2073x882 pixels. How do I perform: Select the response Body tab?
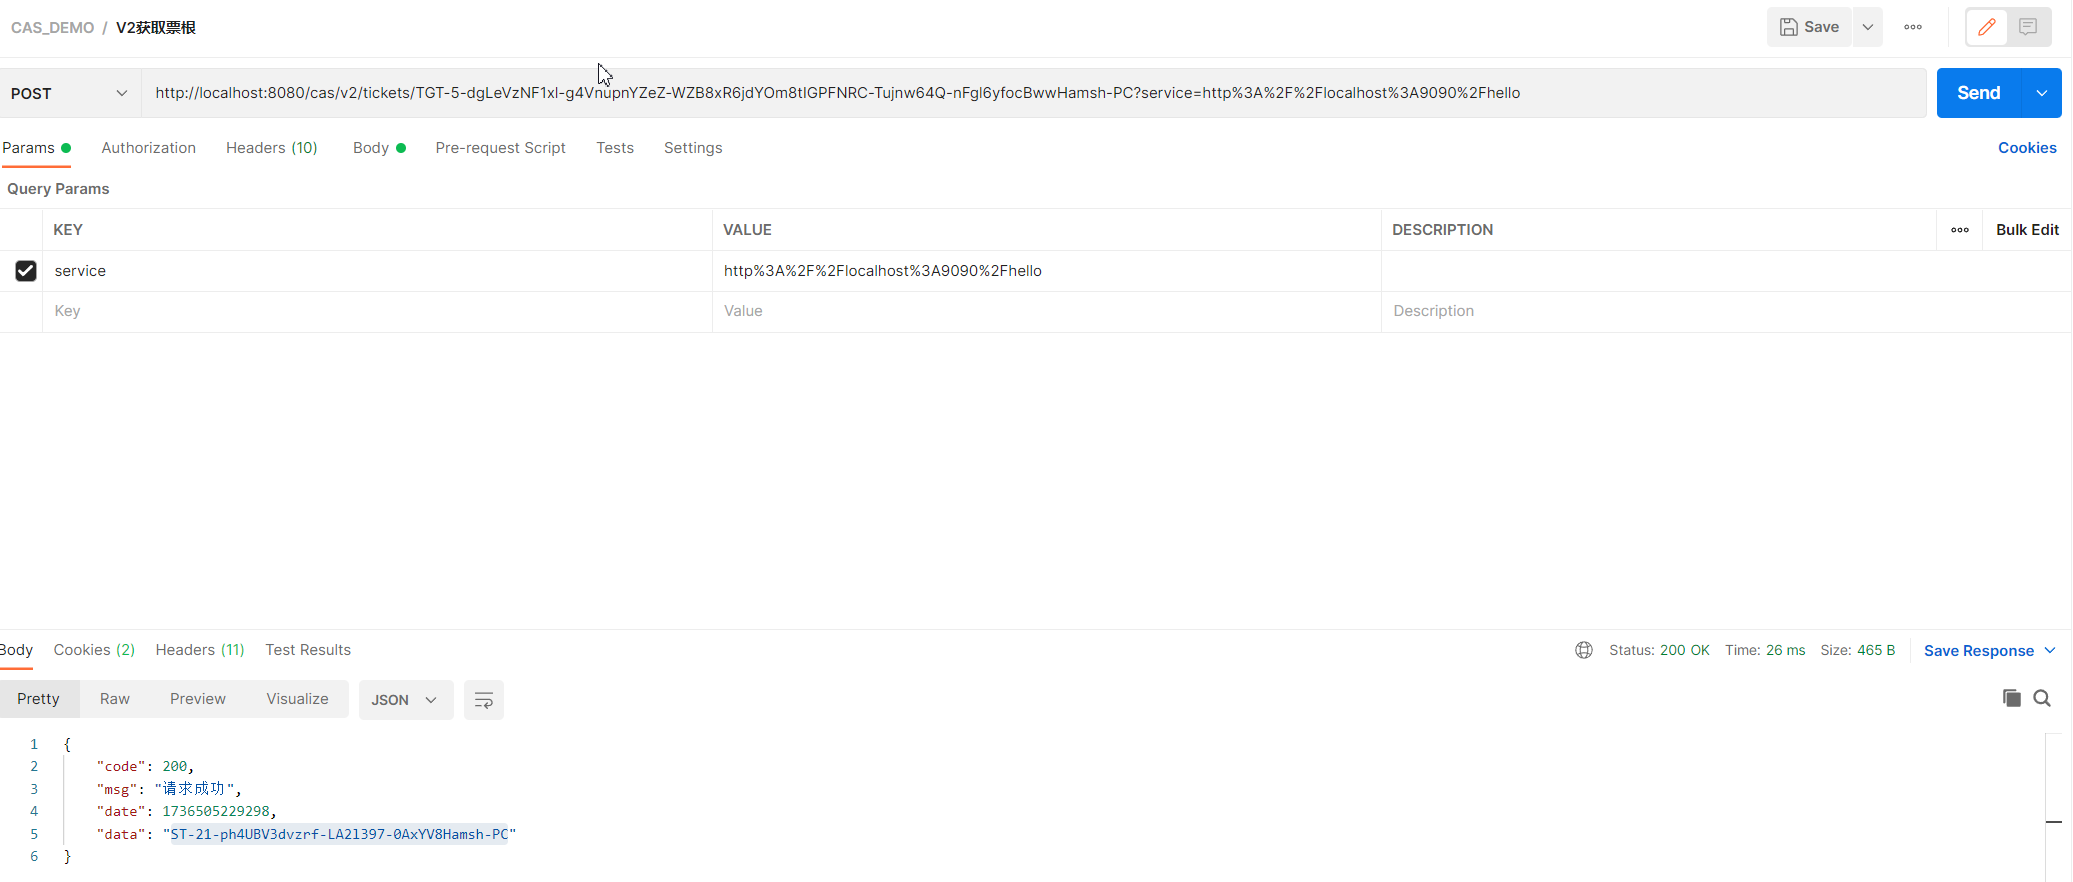[x=16, y=650]
